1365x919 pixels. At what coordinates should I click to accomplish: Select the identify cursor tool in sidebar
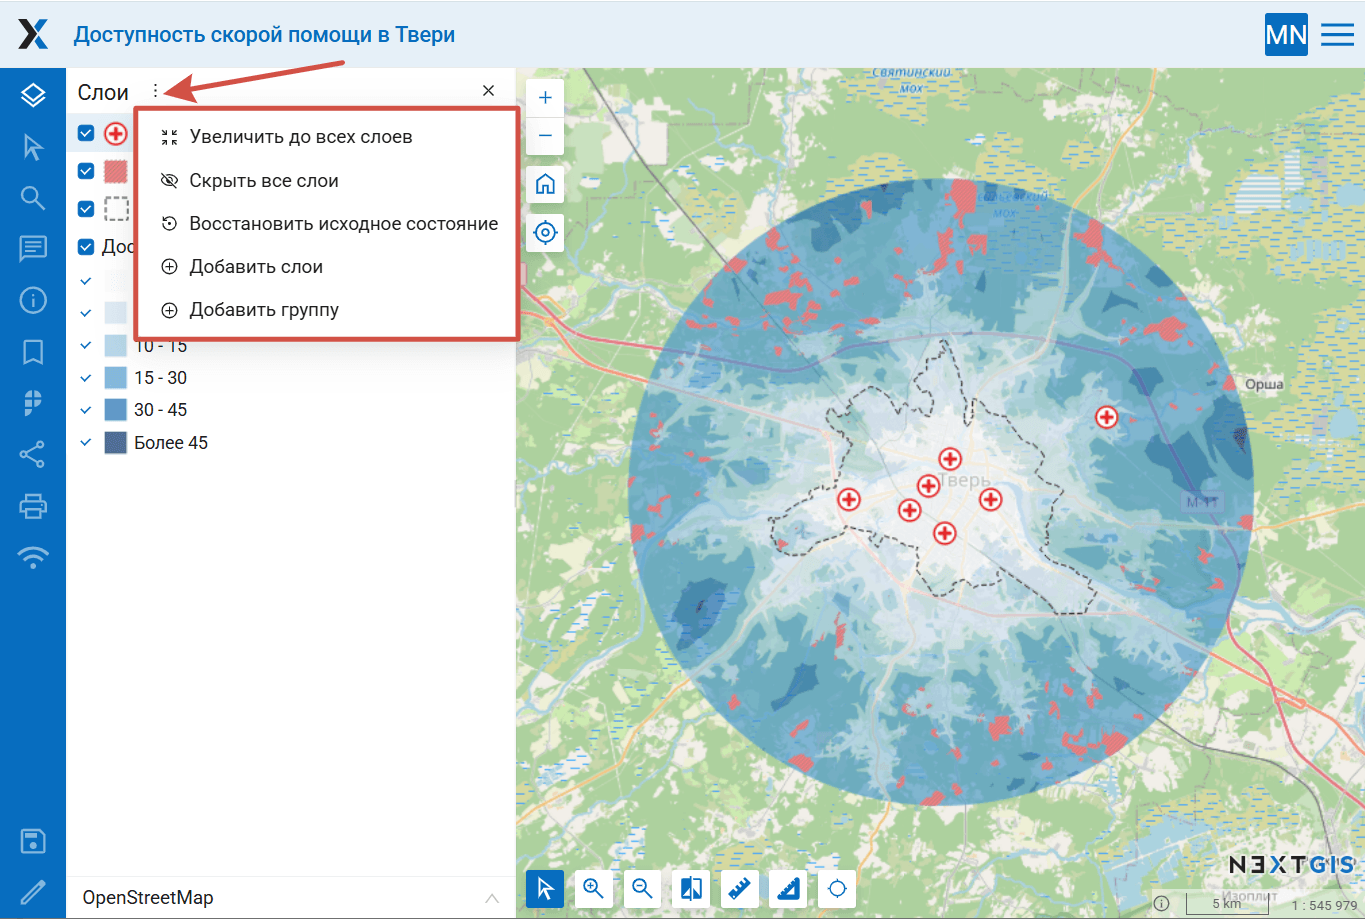click(x=33, y=147)
